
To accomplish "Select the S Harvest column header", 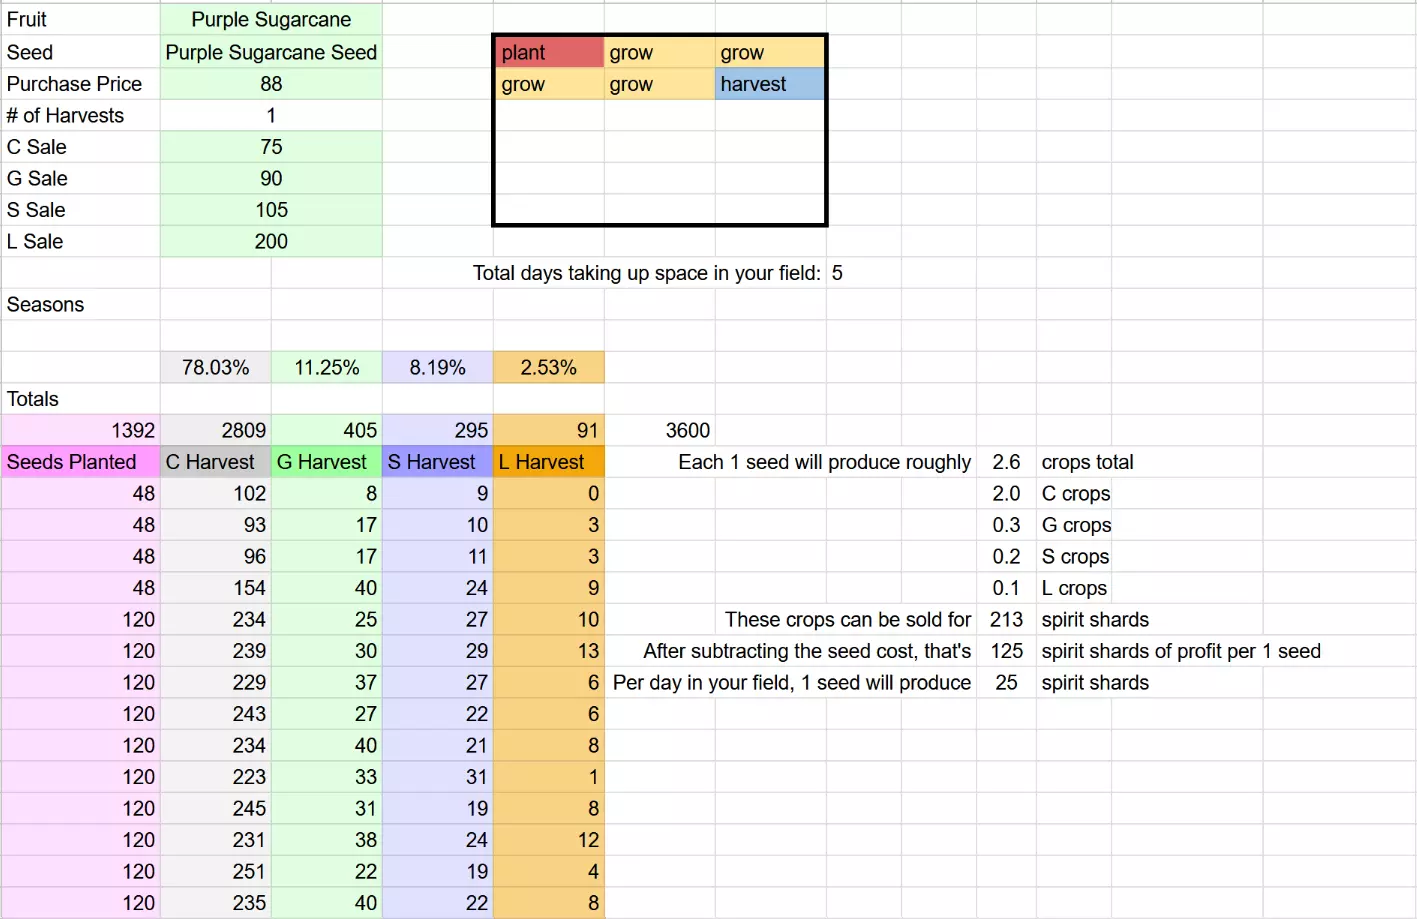I will [x=437, y=462].
